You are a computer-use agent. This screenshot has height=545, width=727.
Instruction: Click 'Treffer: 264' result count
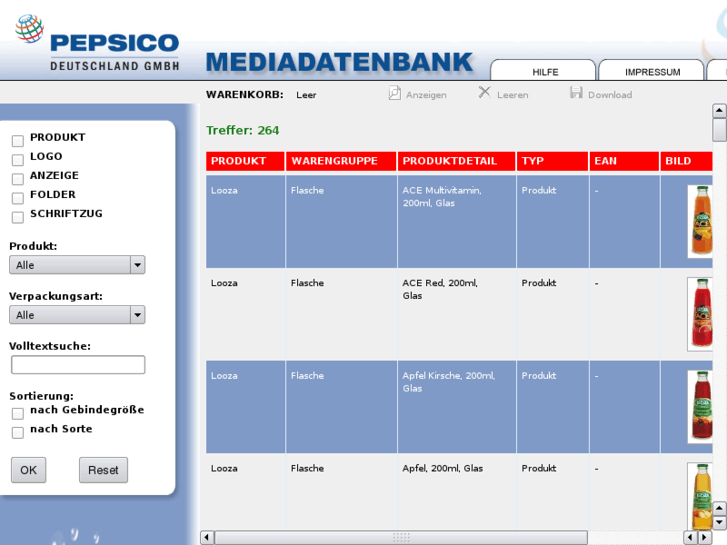tap(242, 130)
